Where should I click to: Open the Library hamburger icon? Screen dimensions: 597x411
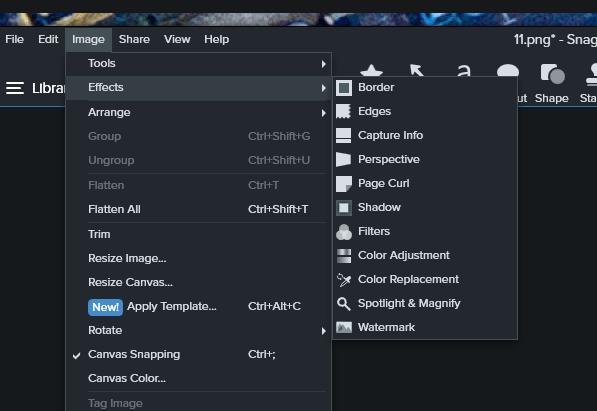15,88
